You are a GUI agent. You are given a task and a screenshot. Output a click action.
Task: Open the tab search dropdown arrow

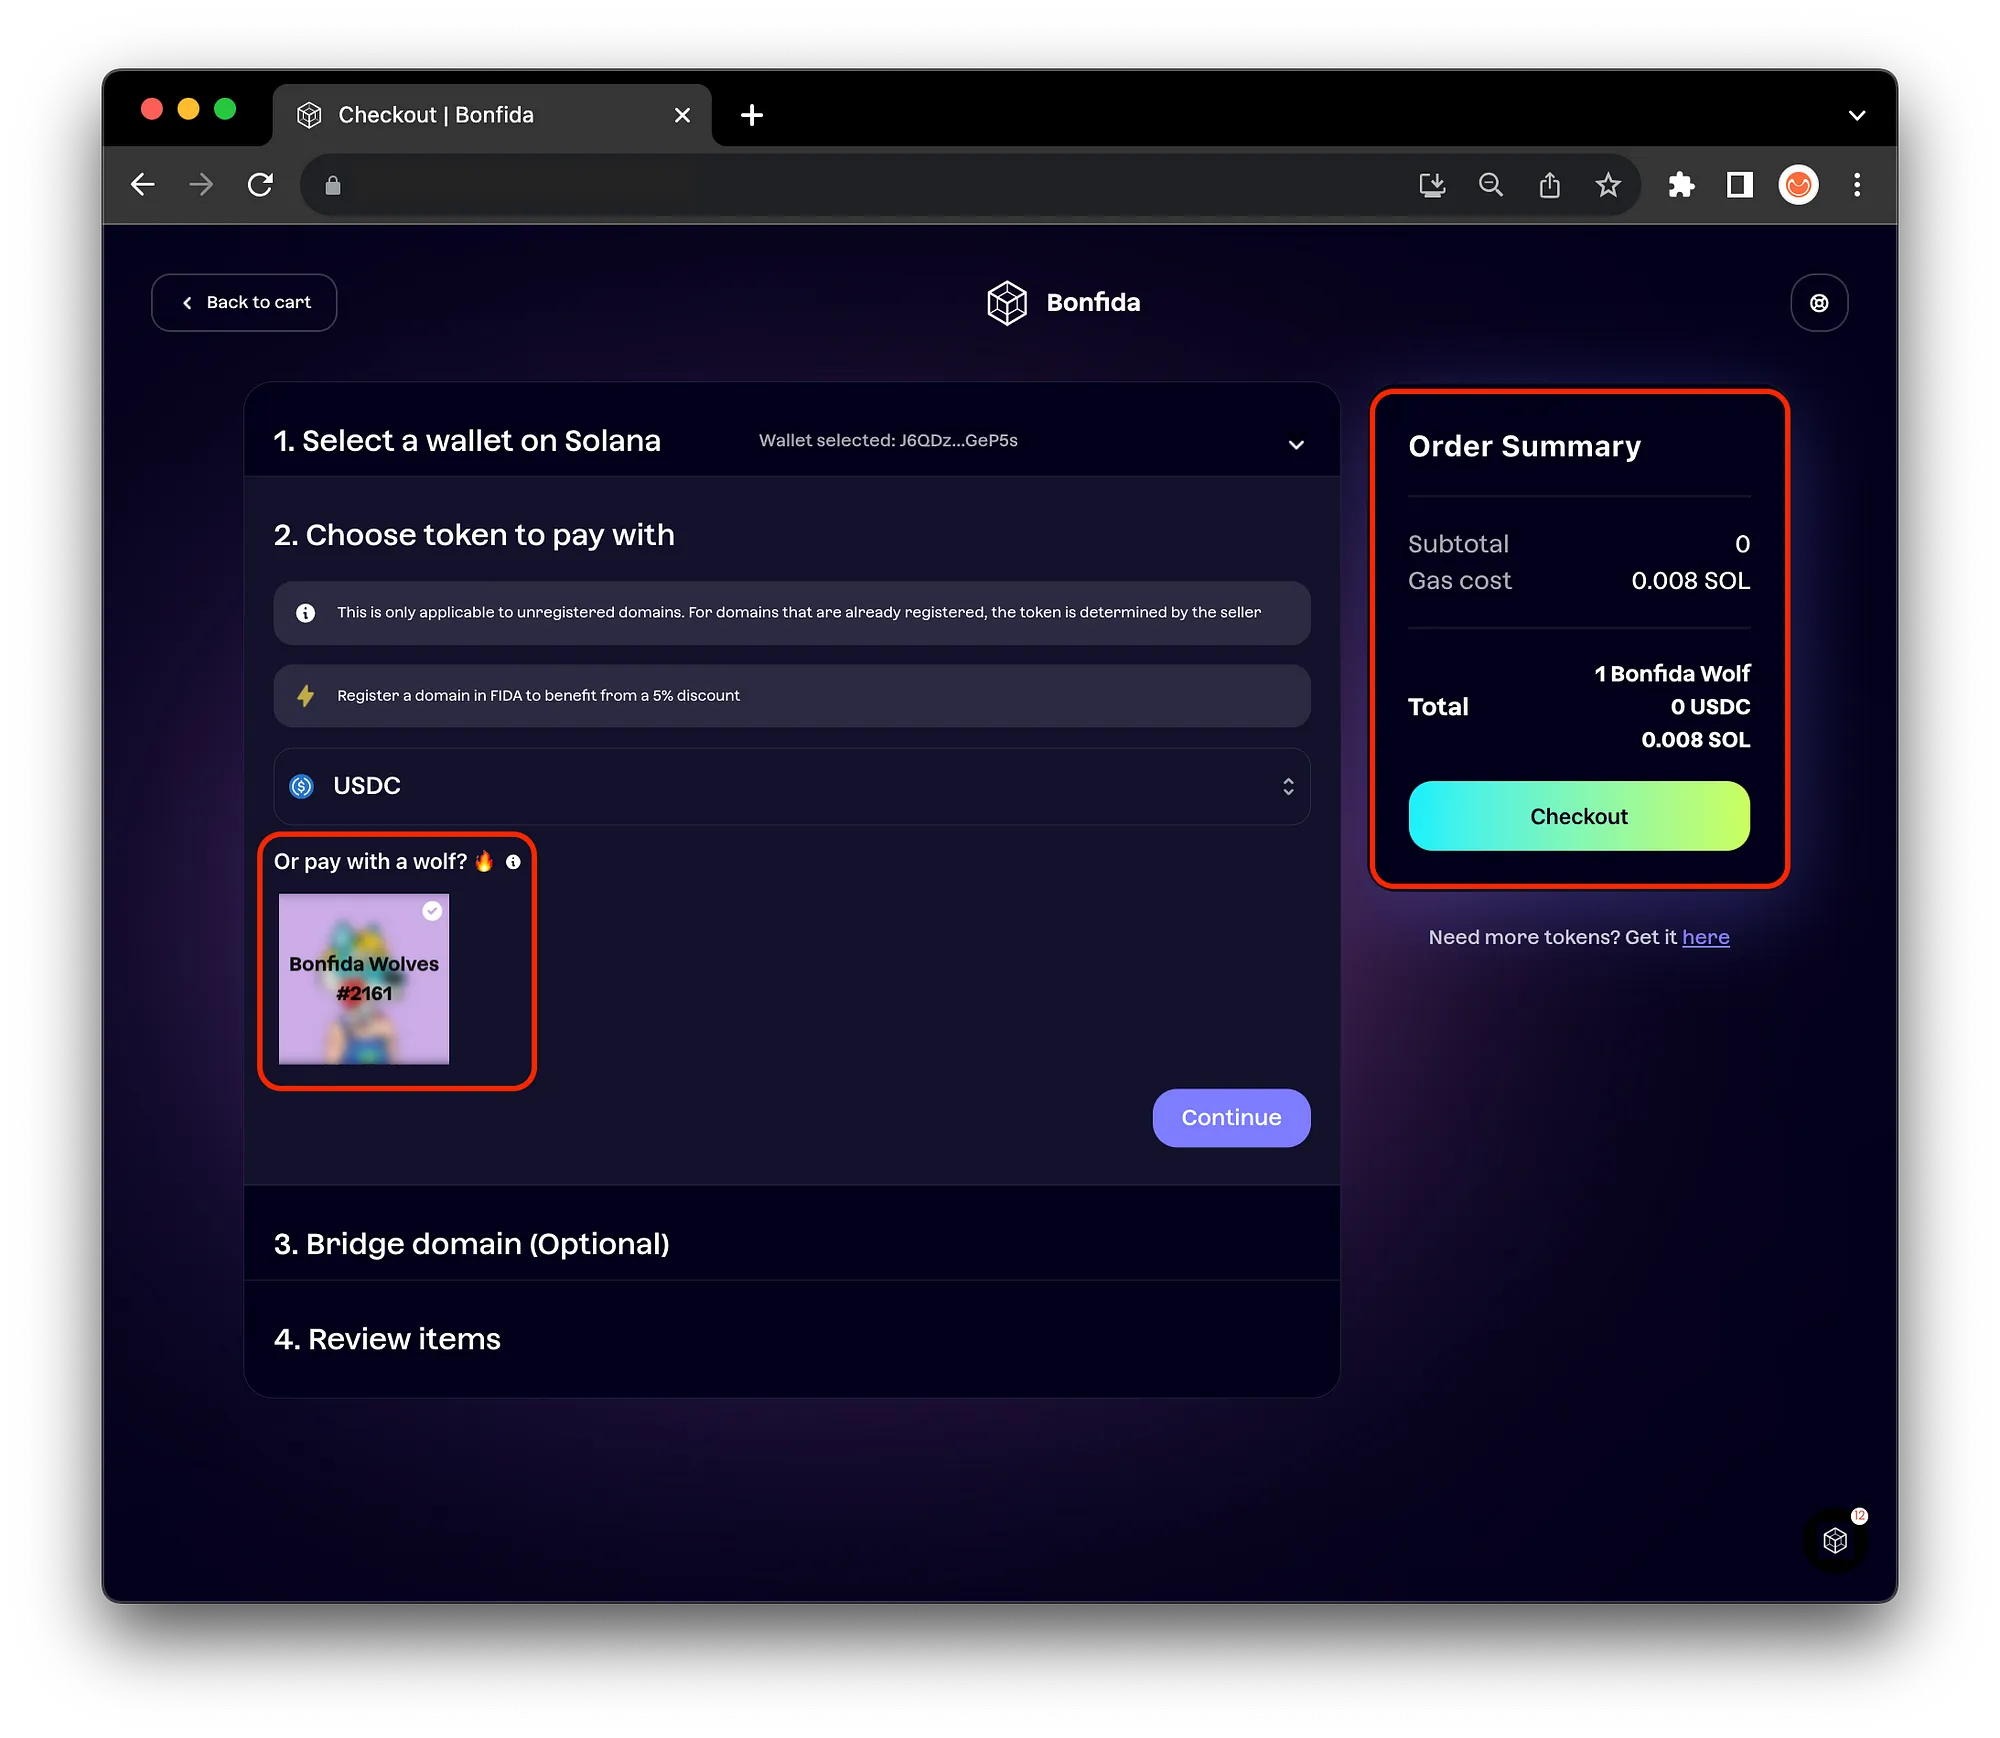[1857, 115]
